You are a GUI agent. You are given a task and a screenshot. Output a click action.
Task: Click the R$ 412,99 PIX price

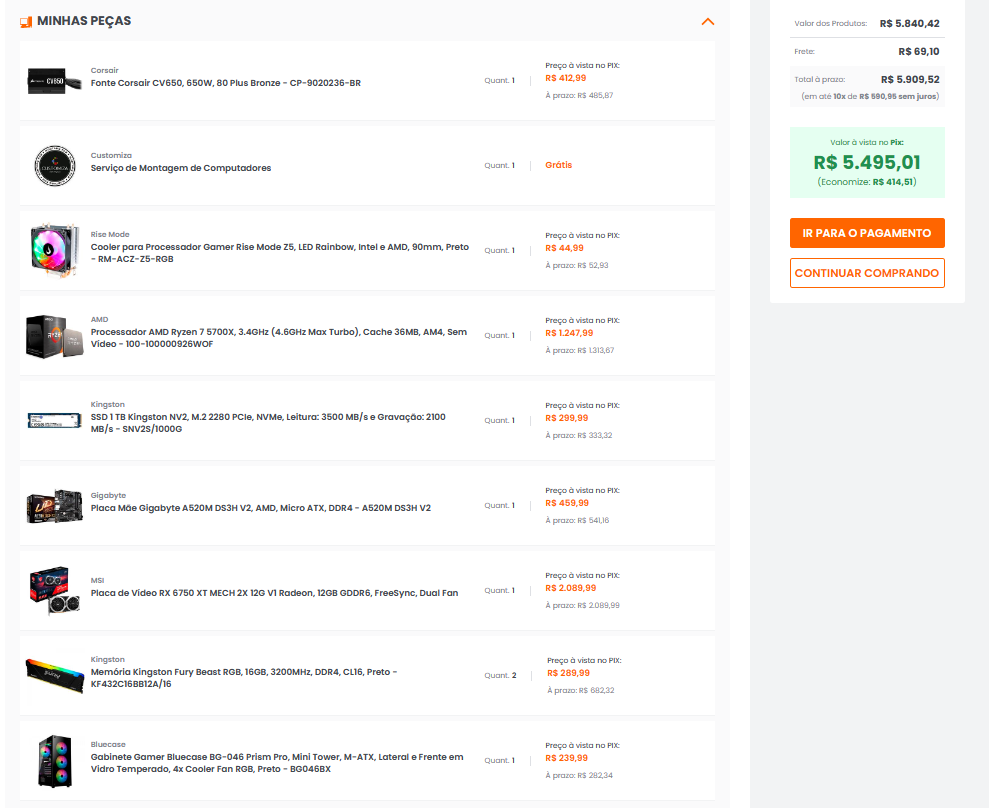point(566,78)
